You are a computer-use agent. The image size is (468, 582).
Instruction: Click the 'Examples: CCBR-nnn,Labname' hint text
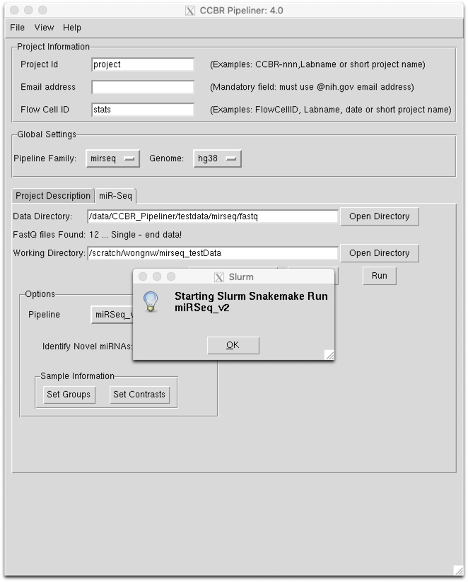click(318, 64)
